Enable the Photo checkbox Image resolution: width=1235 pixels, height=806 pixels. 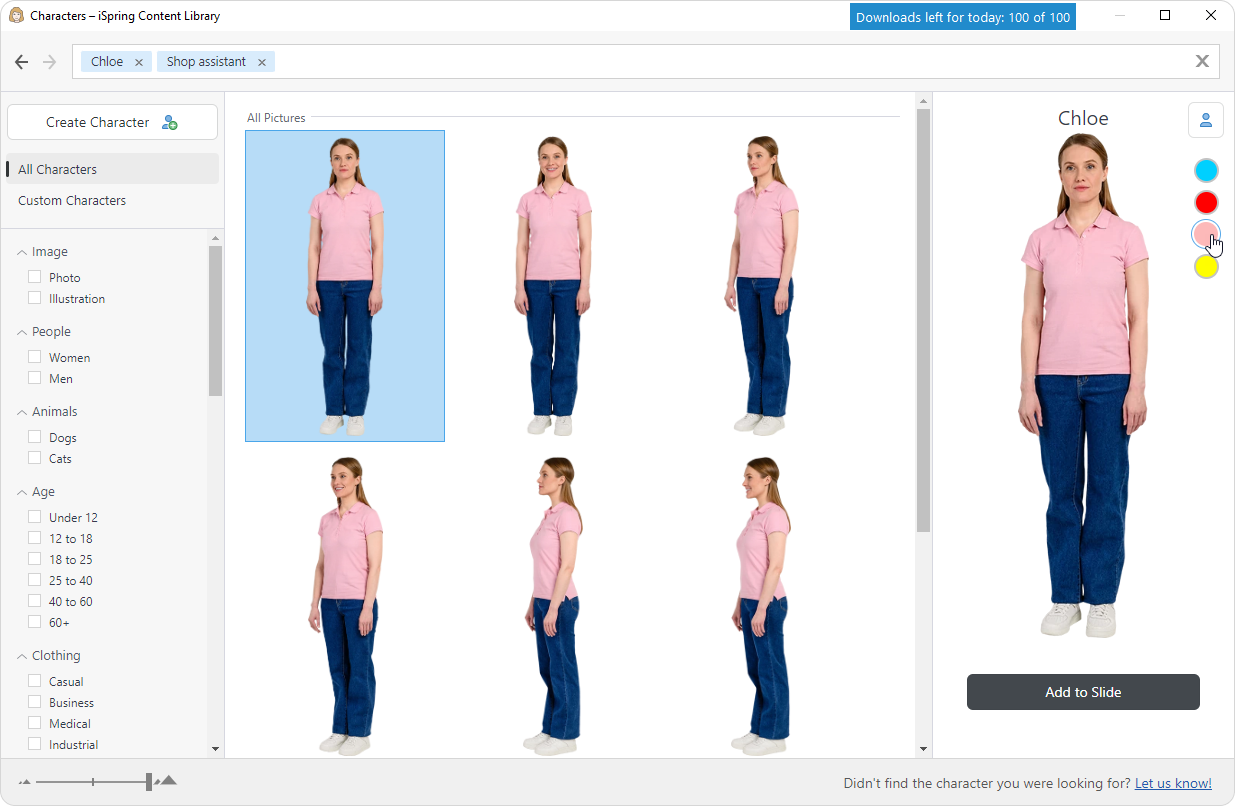[x=35, y=277]
